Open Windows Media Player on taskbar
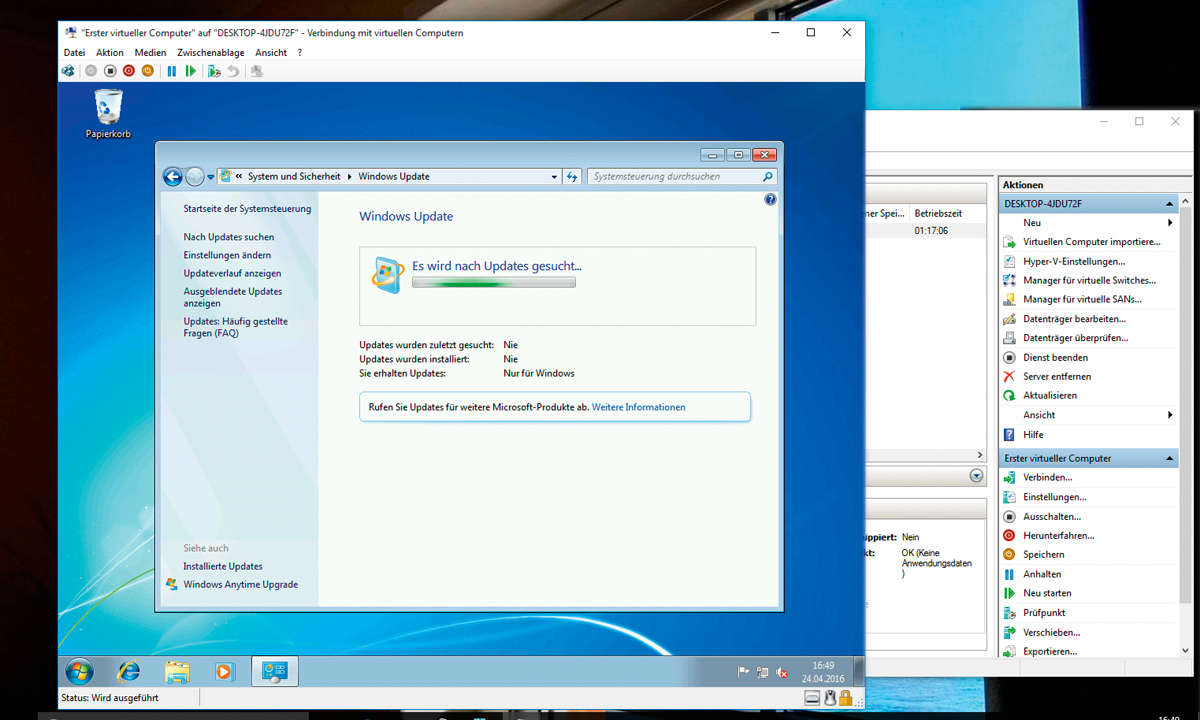This screenshot has width=1200, height=720. click(223, 672)
